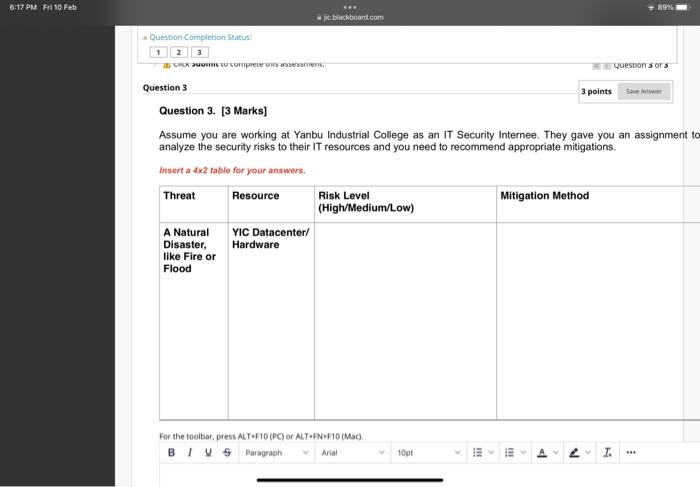Apply the text color button
The height and width of the screenshot is (487, 700).
click(542, 452)
